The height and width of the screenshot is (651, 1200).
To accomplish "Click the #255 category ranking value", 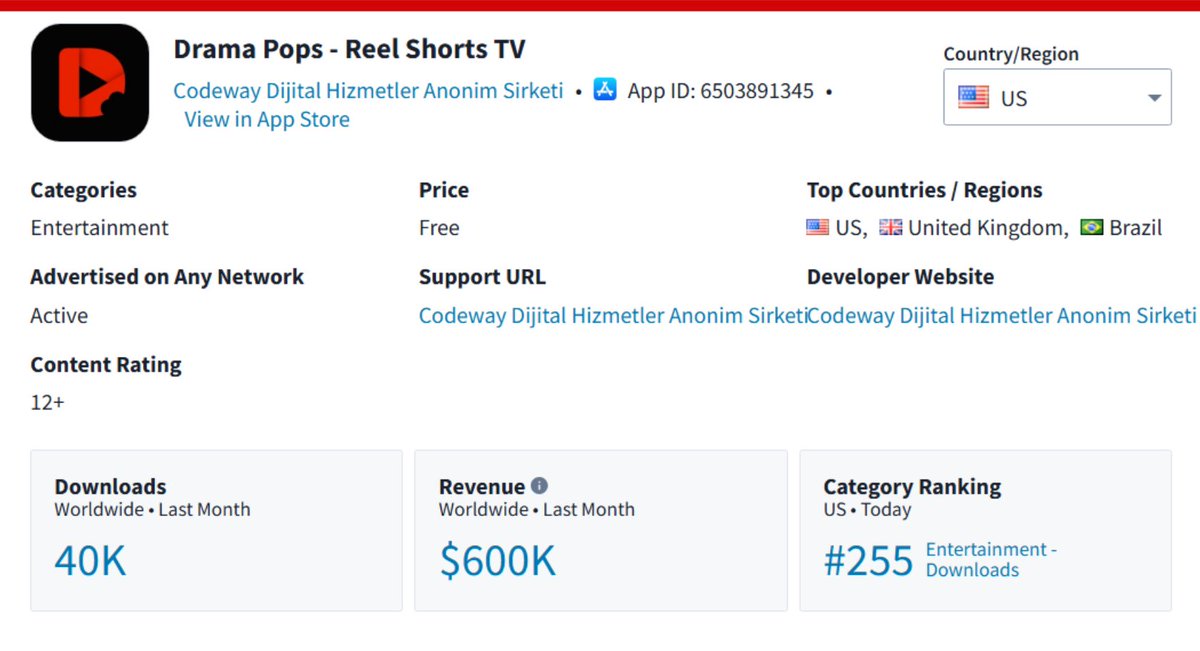I will (868, 561).
